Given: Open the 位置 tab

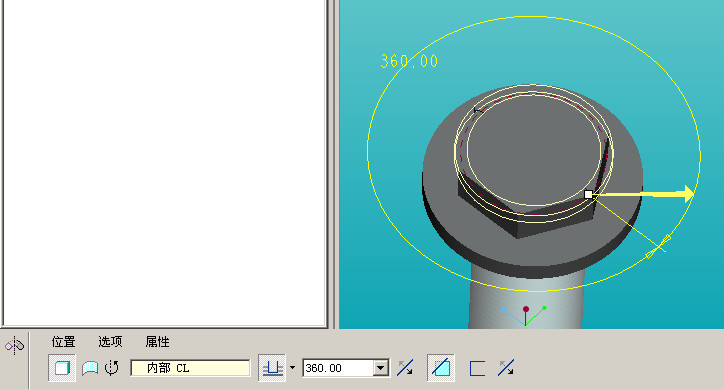Looking at the screenshot, I should tap(63, 342).
